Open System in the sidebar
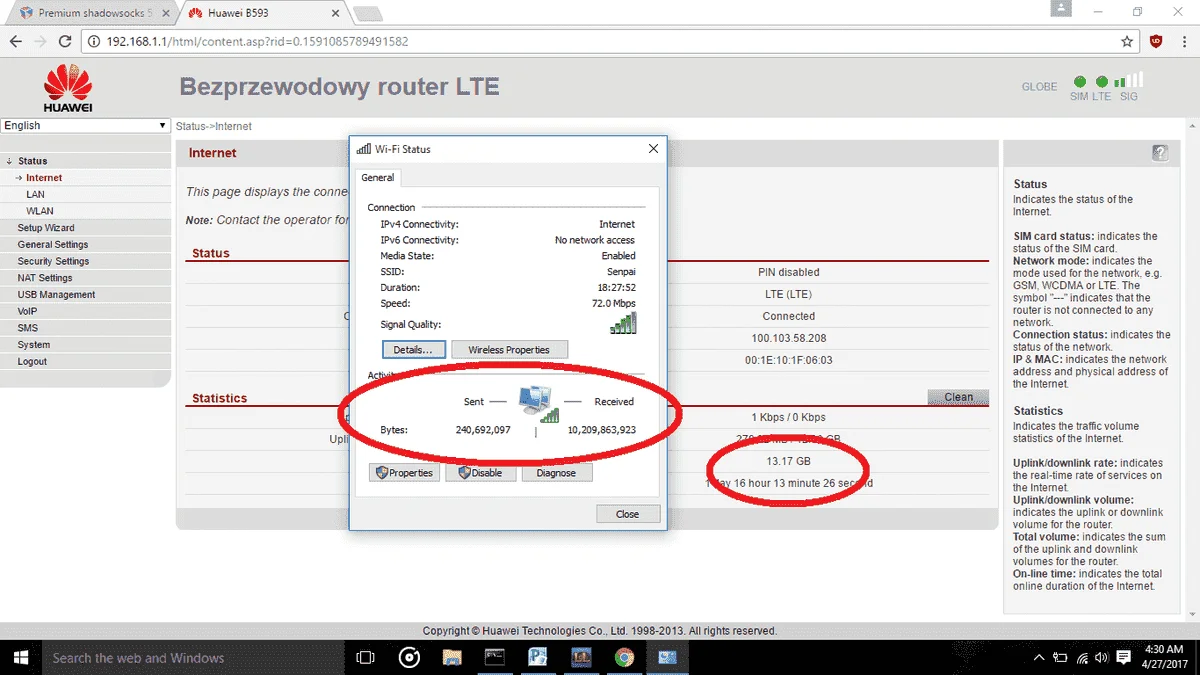Screen dimensions: 1200x675 coord(34,345)
